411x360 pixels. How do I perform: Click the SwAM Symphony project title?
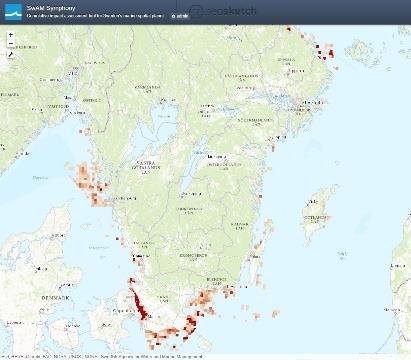[51, 8]
